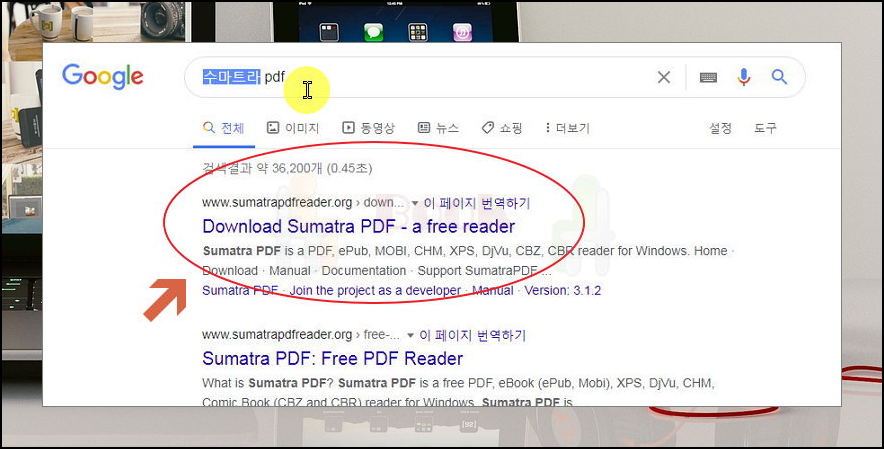Tap the purple iTunes icon on background tablet
This screenshot has height=449, width=884.
pyautogui.click(x=462, y=32)
